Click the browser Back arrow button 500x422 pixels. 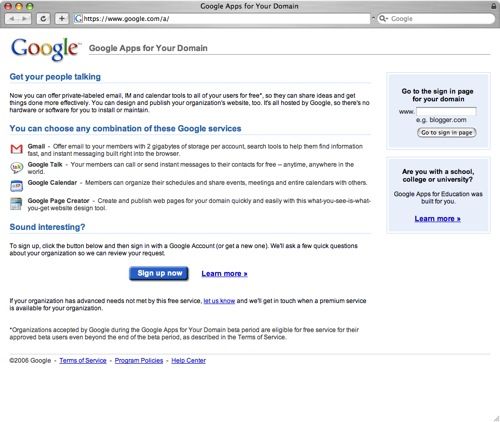12,19
